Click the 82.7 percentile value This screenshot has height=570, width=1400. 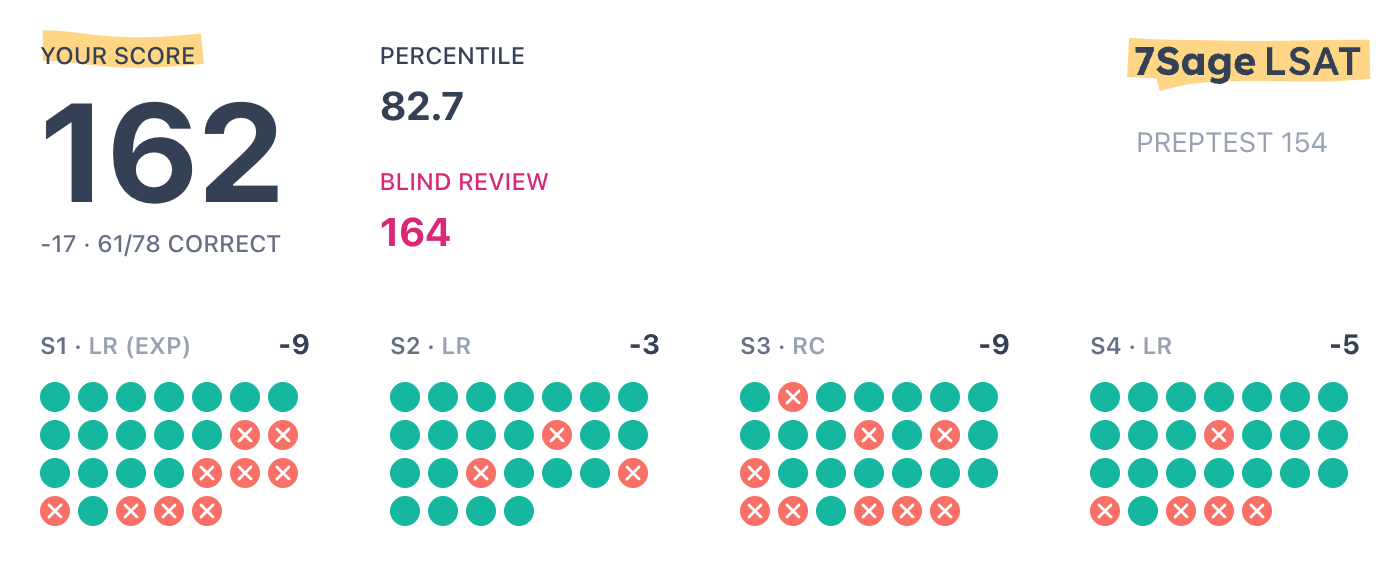tap(422, 106)
